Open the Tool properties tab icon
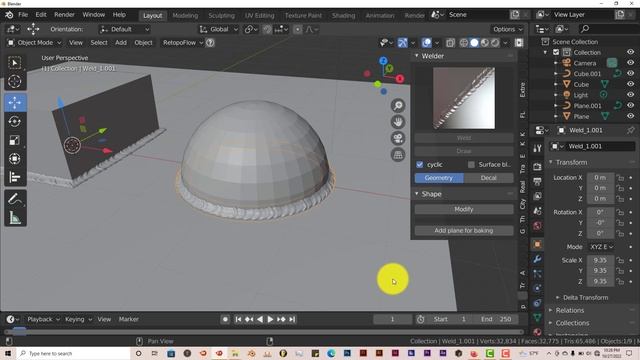The image size is (640, 360). 537,149
